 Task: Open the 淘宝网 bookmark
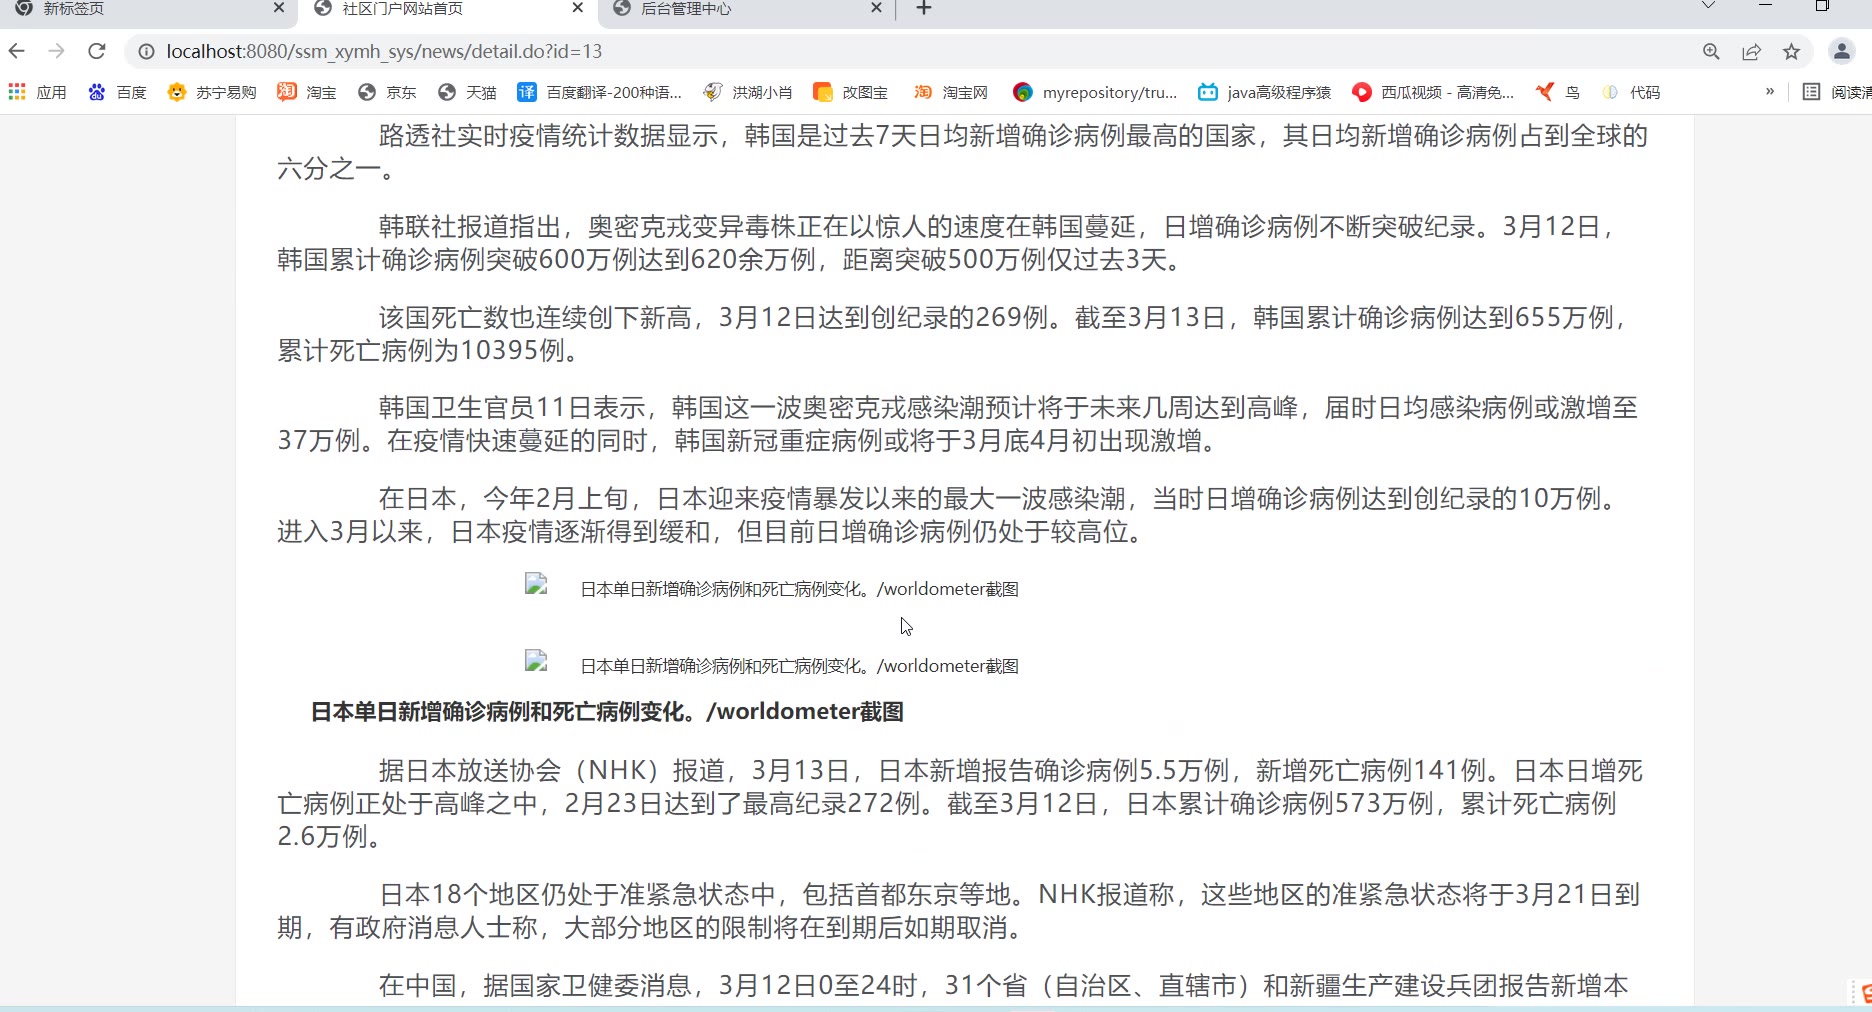click(950, 92)
